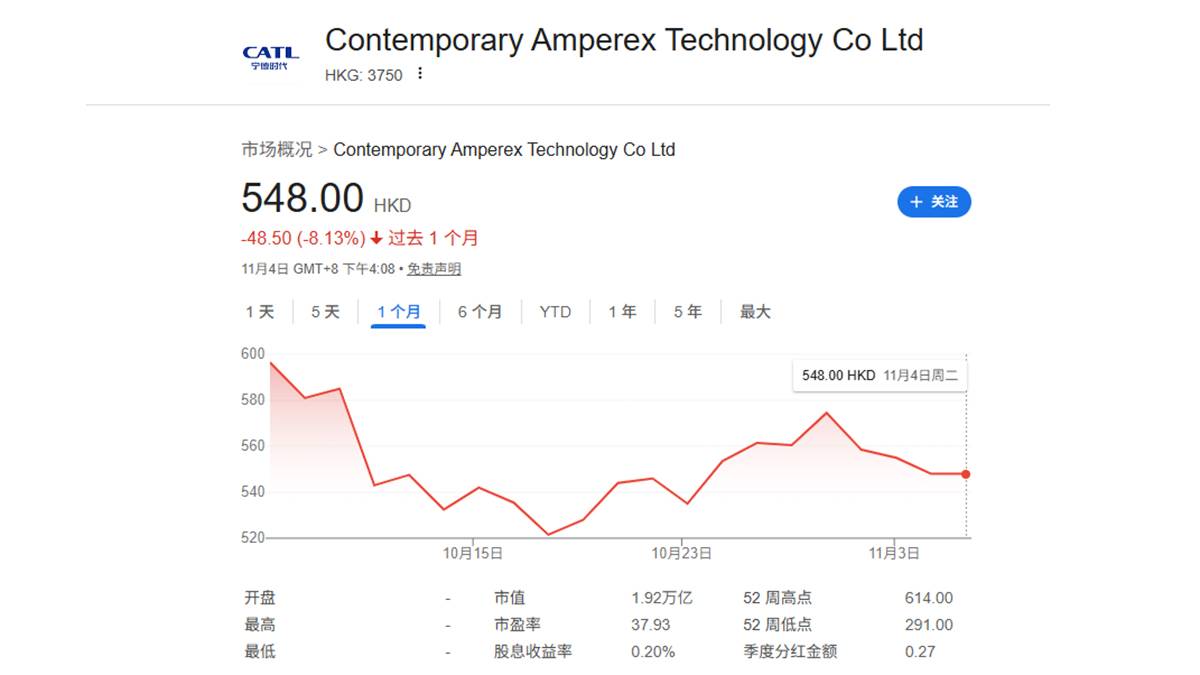Select the 1 天 time range tab
Viewport: 1200px width, 675px height.
[260, 312]
